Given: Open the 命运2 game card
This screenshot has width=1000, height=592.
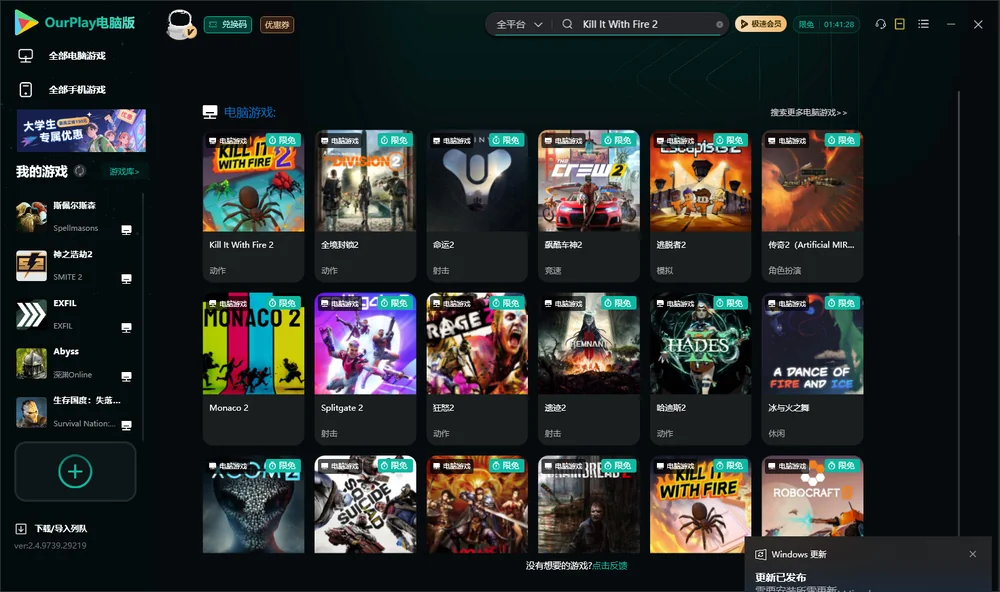Looking at the screenshot, I should click(x=476, y=205).
